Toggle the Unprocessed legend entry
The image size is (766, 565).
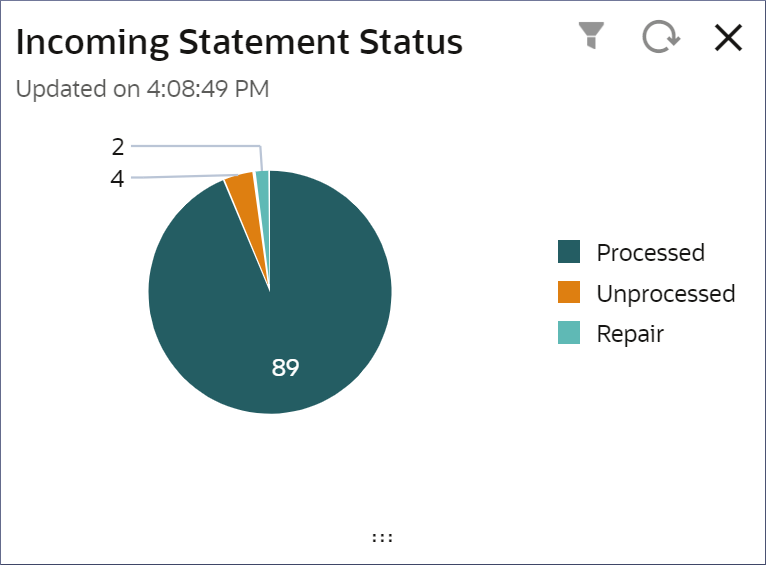[646, 293]
